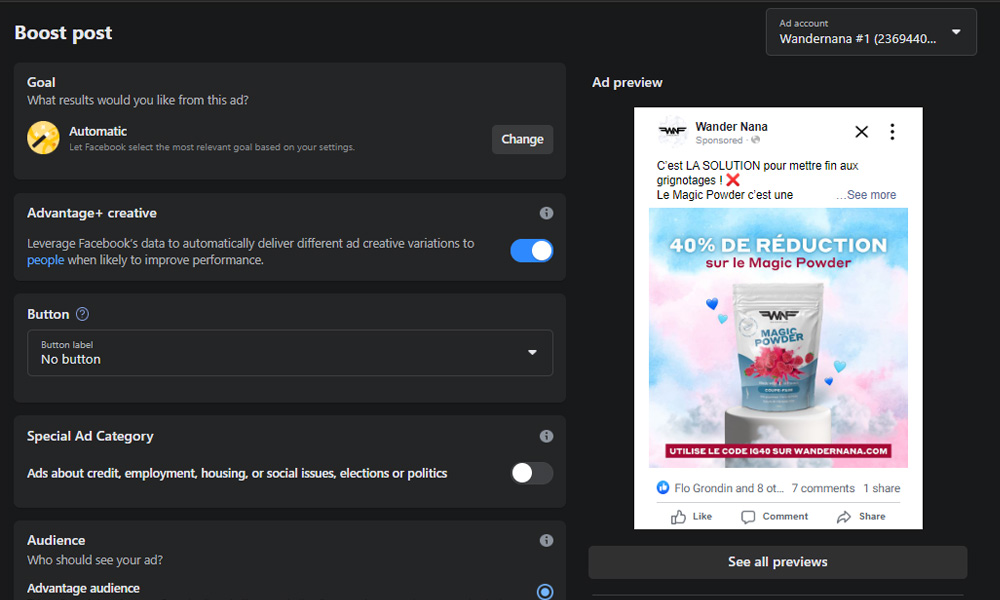The width and height of the screenshot is (1000, 600).
Task: Select the Advantage audience radio button
Action: pyautogui.click(x=544, y=591)
